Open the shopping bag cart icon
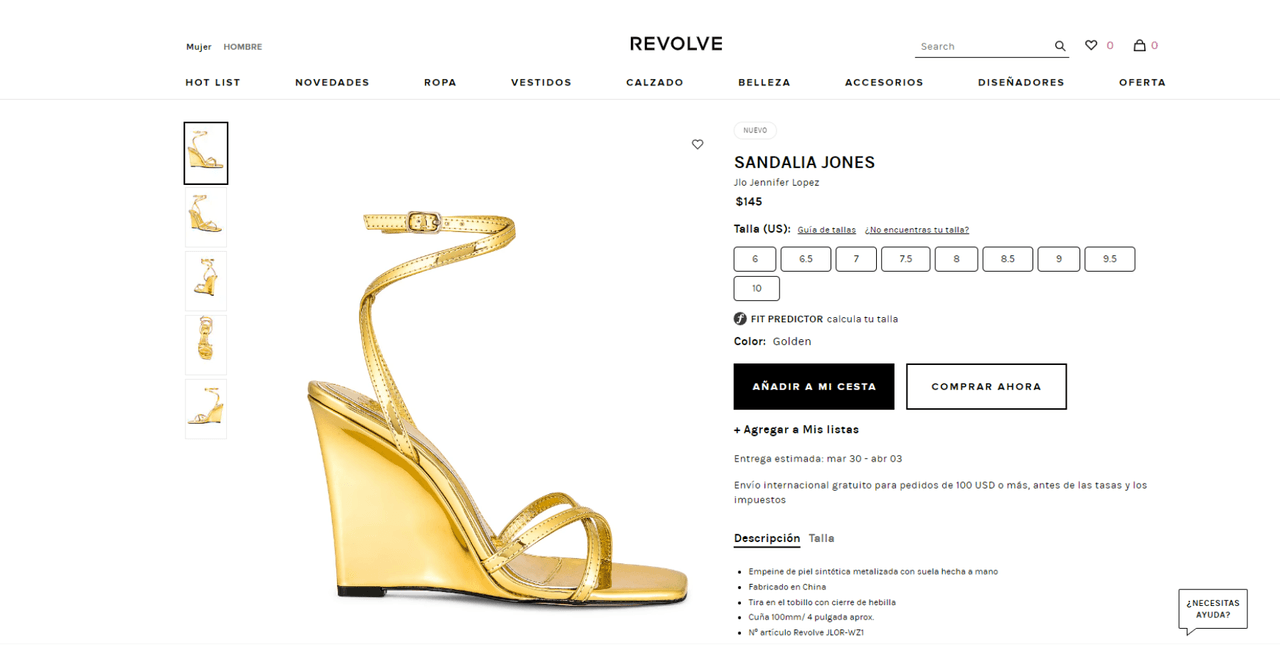This screenshot has width=1280, height=670. tap(1138, 45)
